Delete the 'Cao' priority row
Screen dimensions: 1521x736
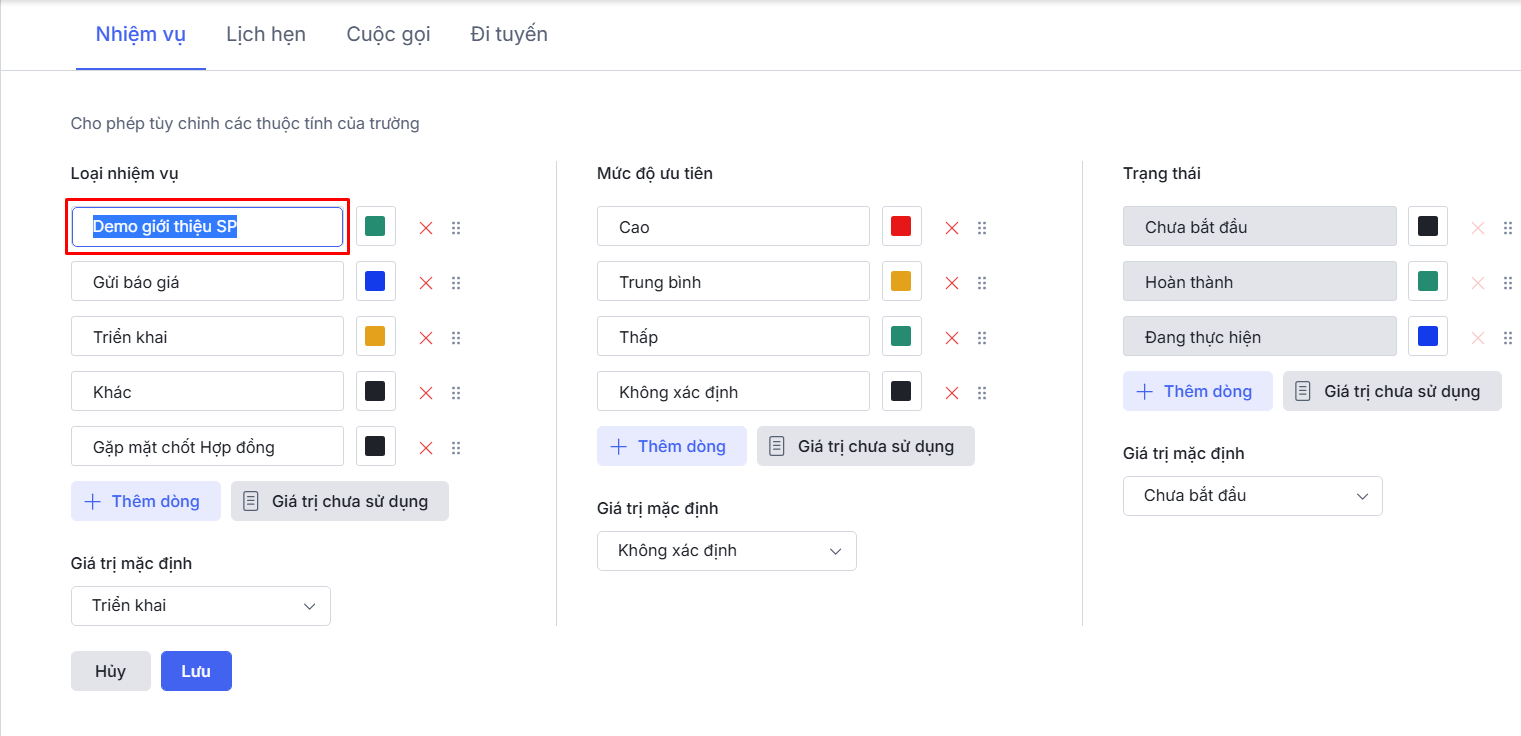tap(952, 228)
